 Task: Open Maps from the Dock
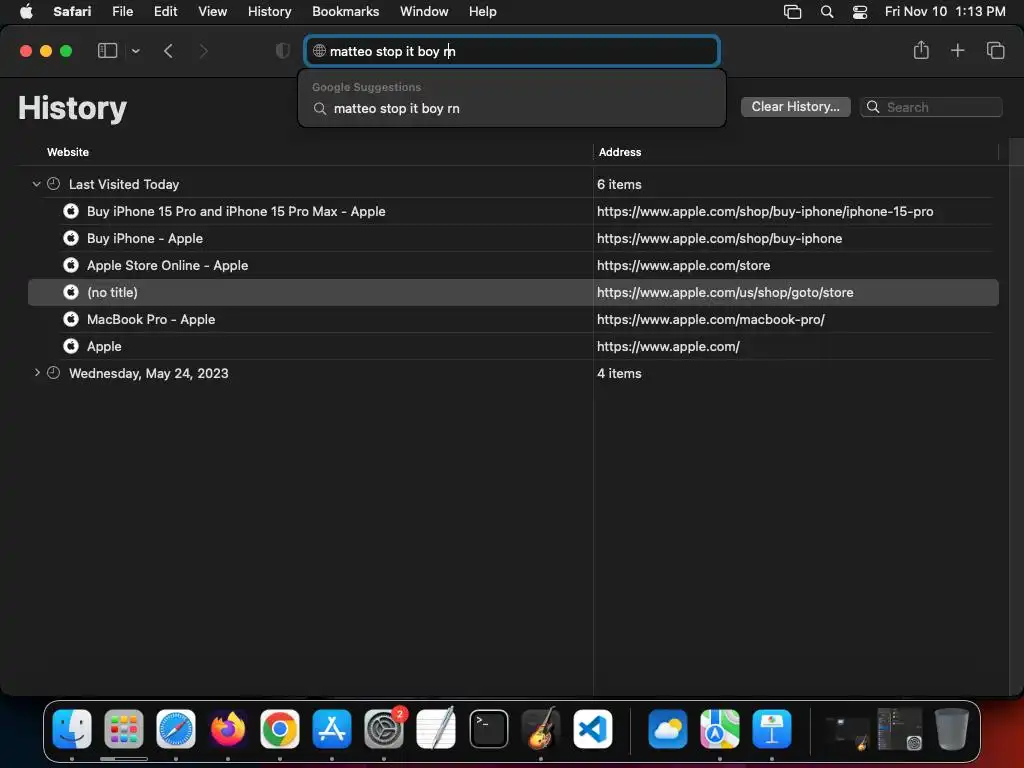tap(720, 728)
